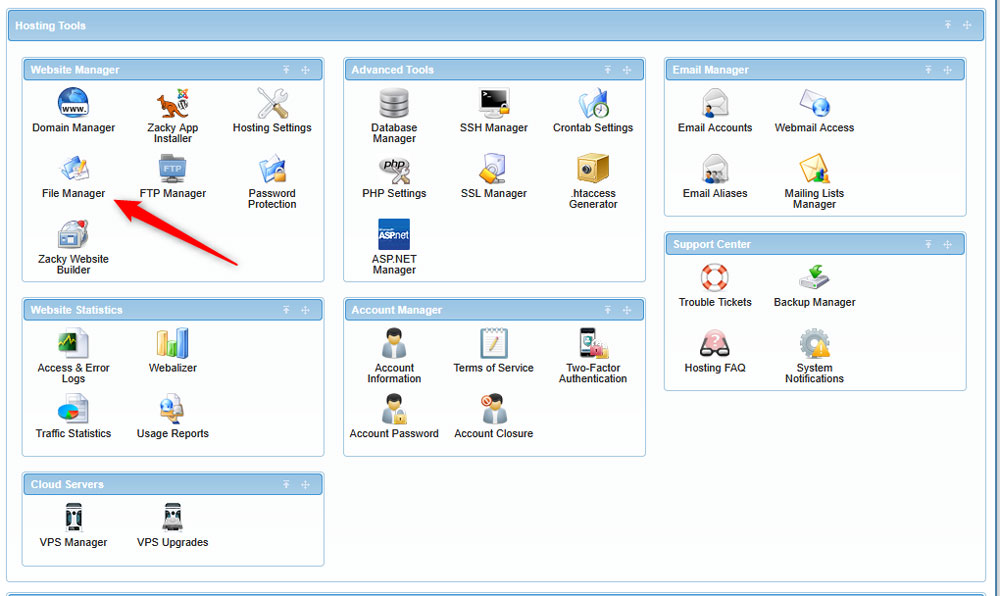Grab the Advanced Tools panel move handle
The width and height of the screenshot is (1000, 596).
click(627, 70)
